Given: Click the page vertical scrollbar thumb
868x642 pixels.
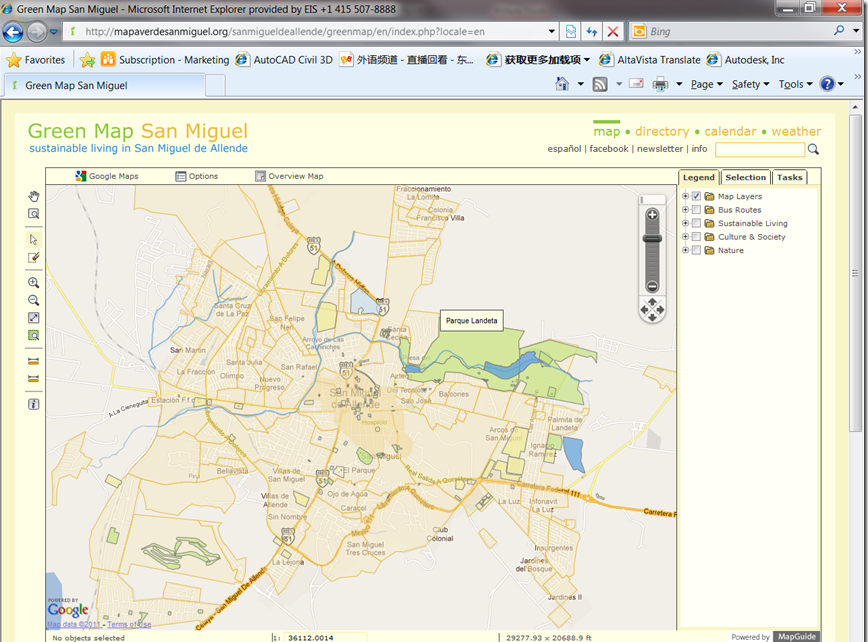Looking at the screenshot, I should point(856,273).
